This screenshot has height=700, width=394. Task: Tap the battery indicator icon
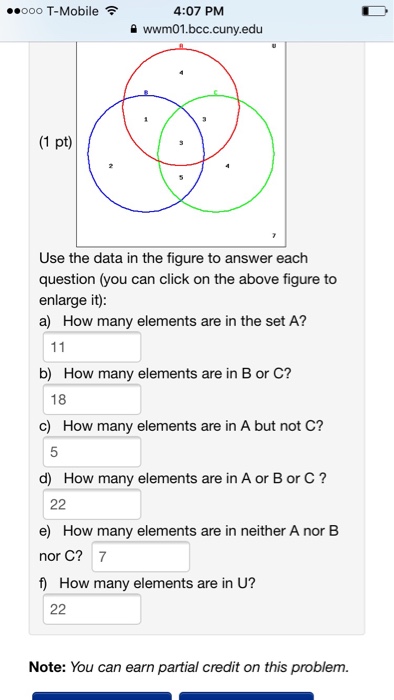coord(374,11)
